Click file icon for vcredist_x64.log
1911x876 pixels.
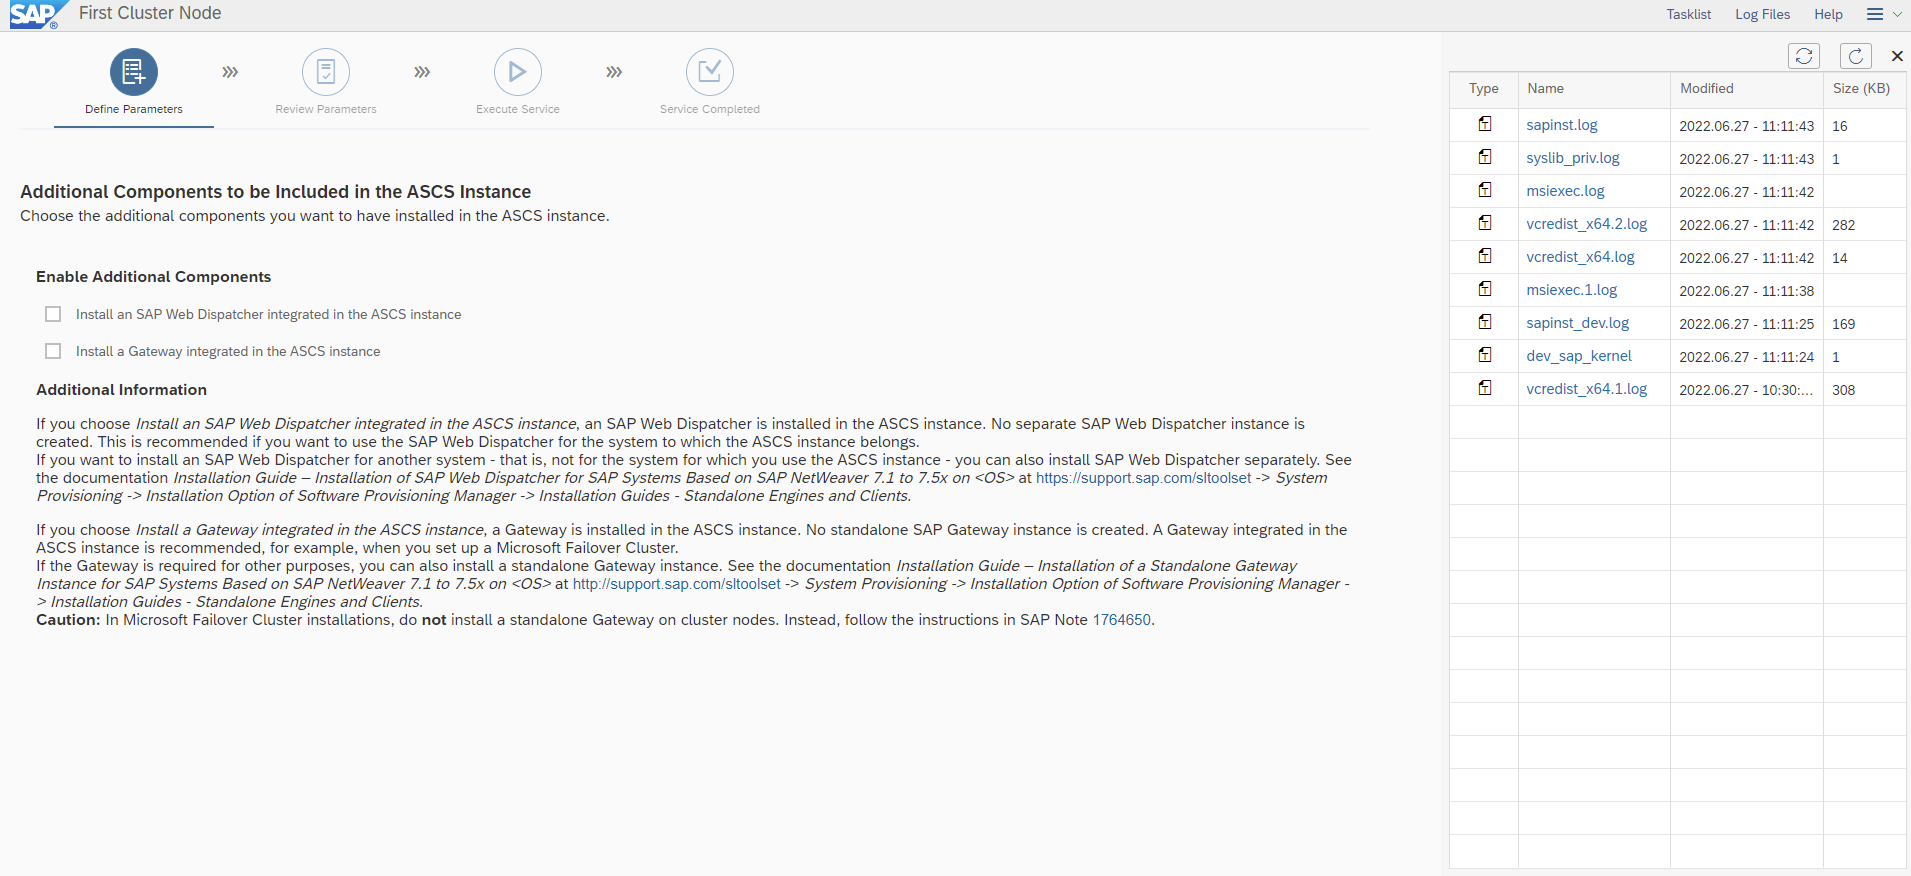(x=1485, y=256)
